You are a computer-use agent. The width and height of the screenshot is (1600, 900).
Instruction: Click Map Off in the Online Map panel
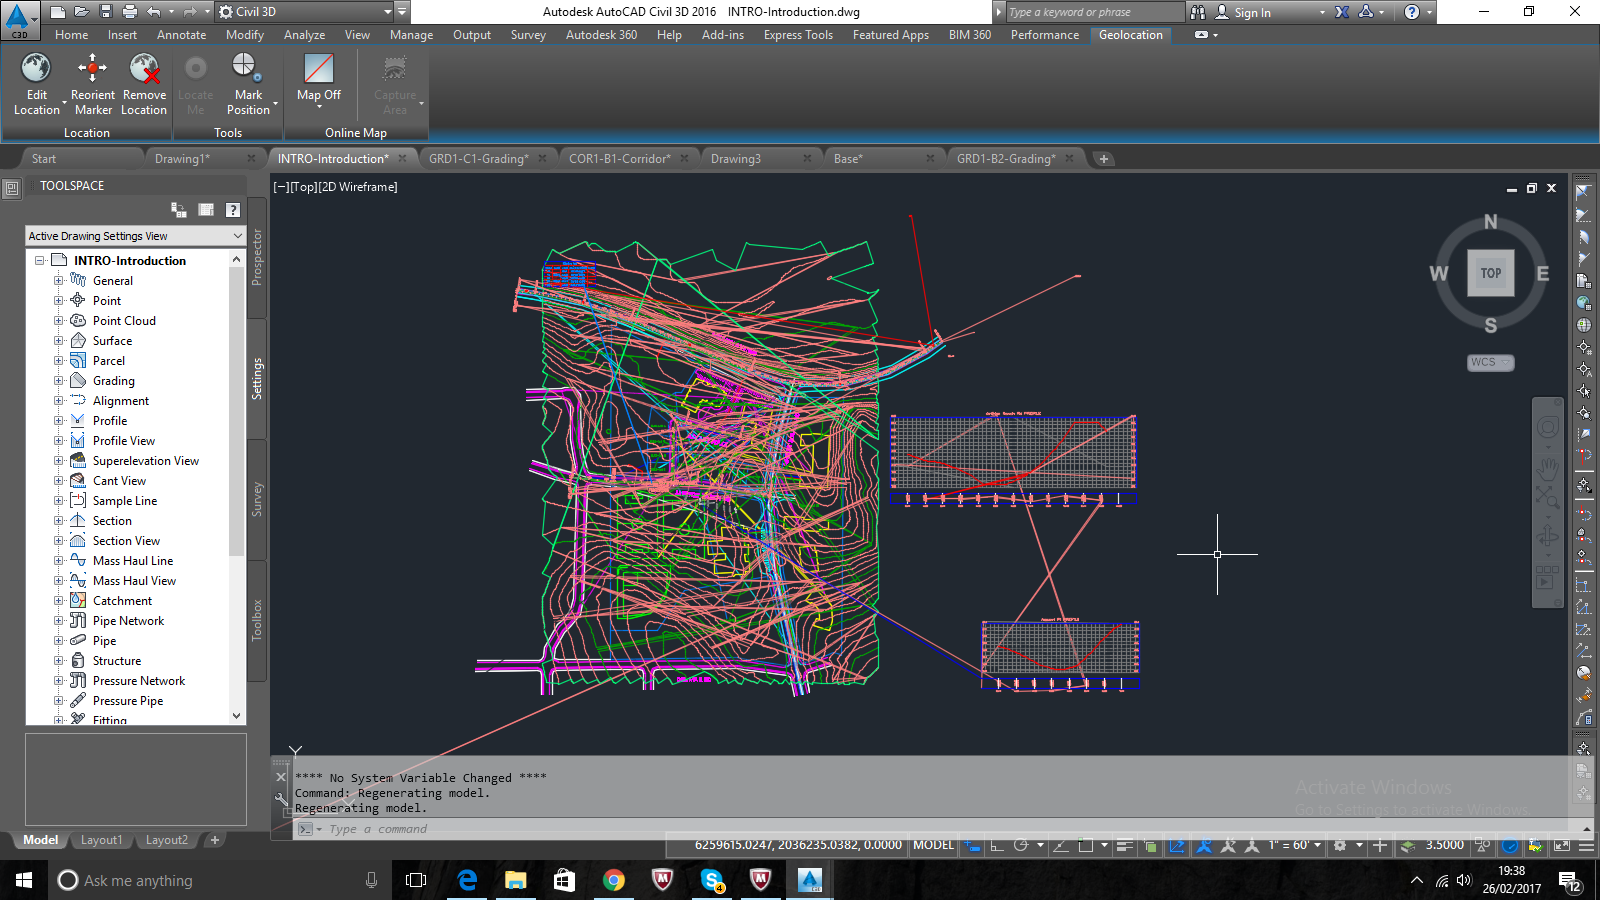(x=318, y=80)
